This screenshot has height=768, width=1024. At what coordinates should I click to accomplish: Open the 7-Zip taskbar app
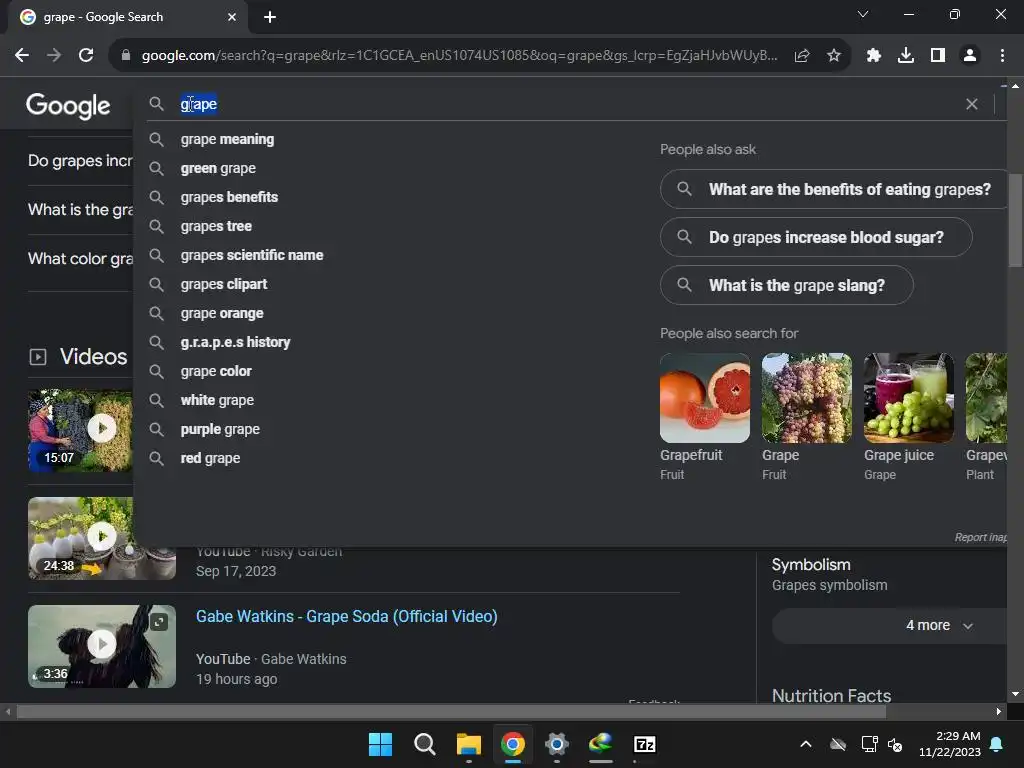point(645,744)
